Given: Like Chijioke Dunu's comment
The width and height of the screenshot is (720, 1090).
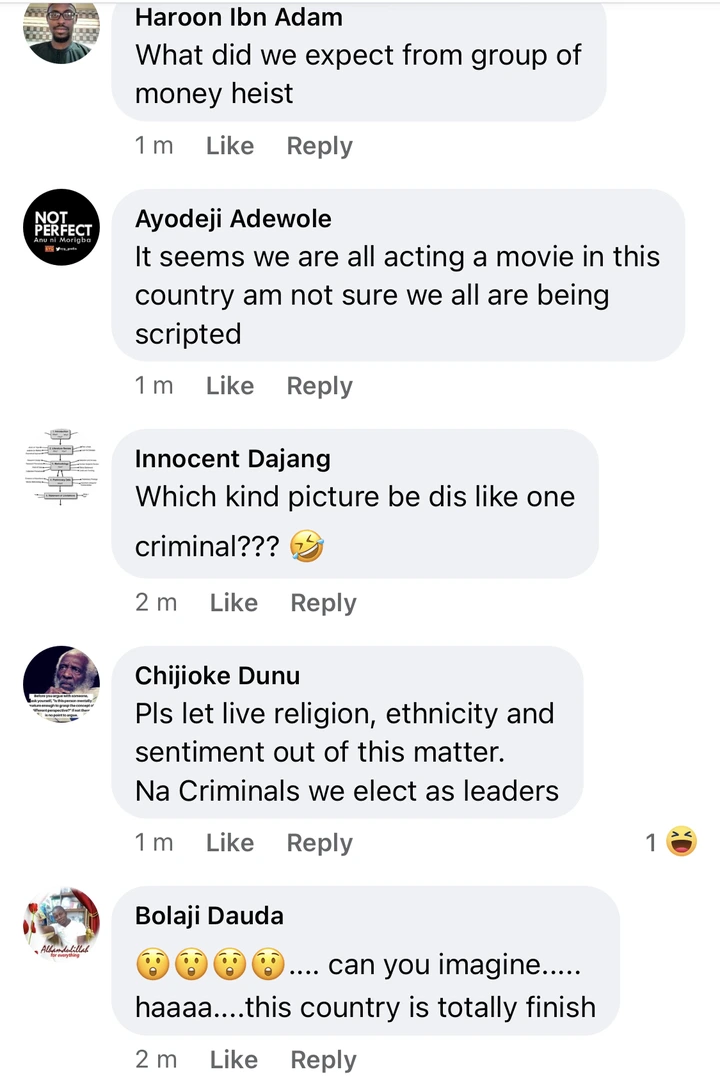Looking at the screenshot, I should pyautogui.click(x=230, y=843).
